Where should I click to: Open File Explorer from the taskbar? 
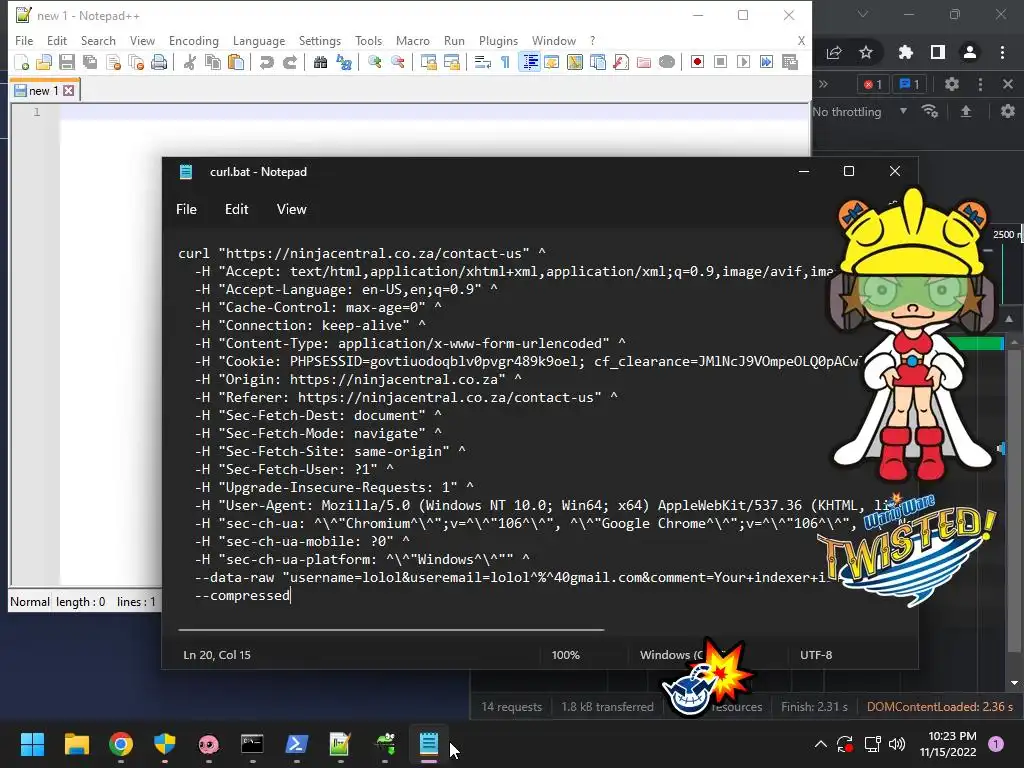click(x=76, y=744)
